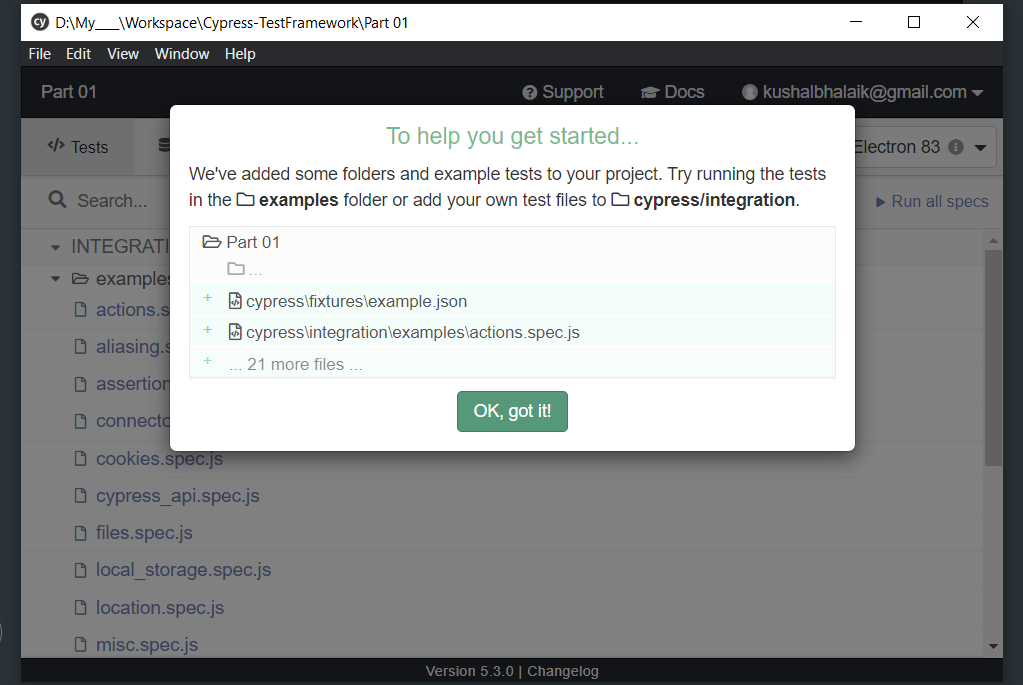The image size is (1023, 685).
Task: Open the File menu
Action: coord(40,54)
